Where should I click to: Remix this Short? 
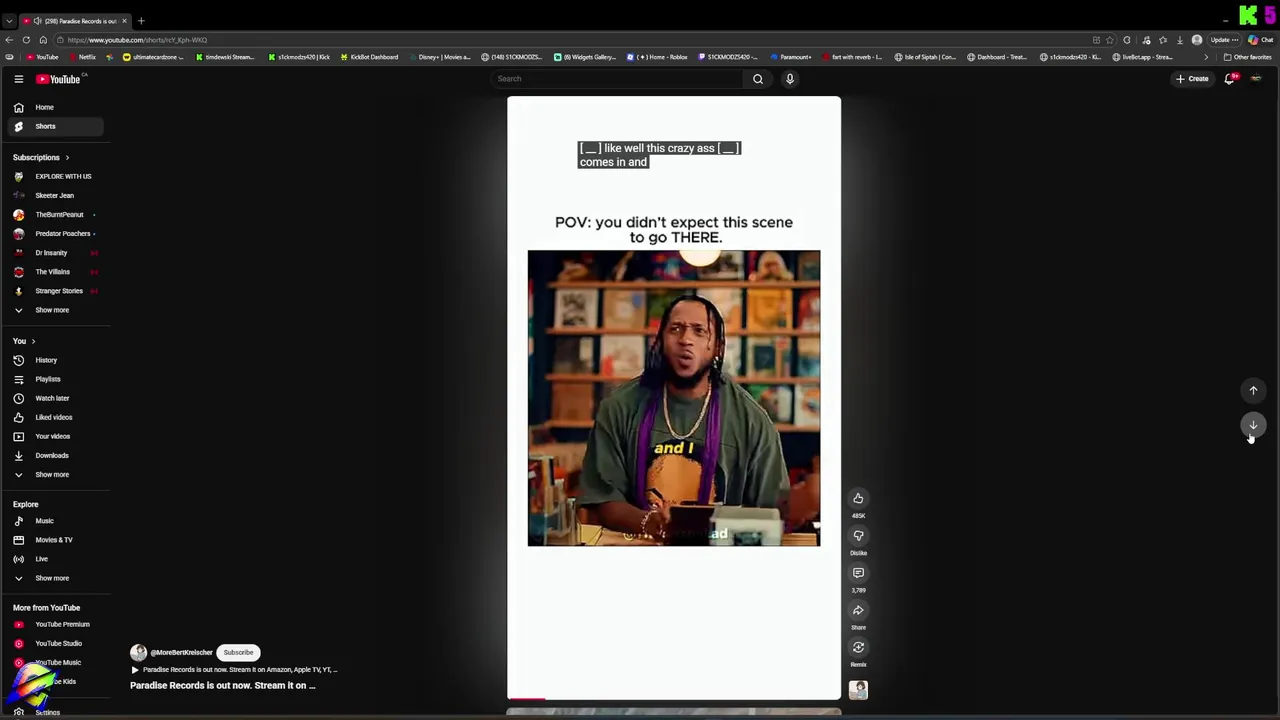[858, 647]
